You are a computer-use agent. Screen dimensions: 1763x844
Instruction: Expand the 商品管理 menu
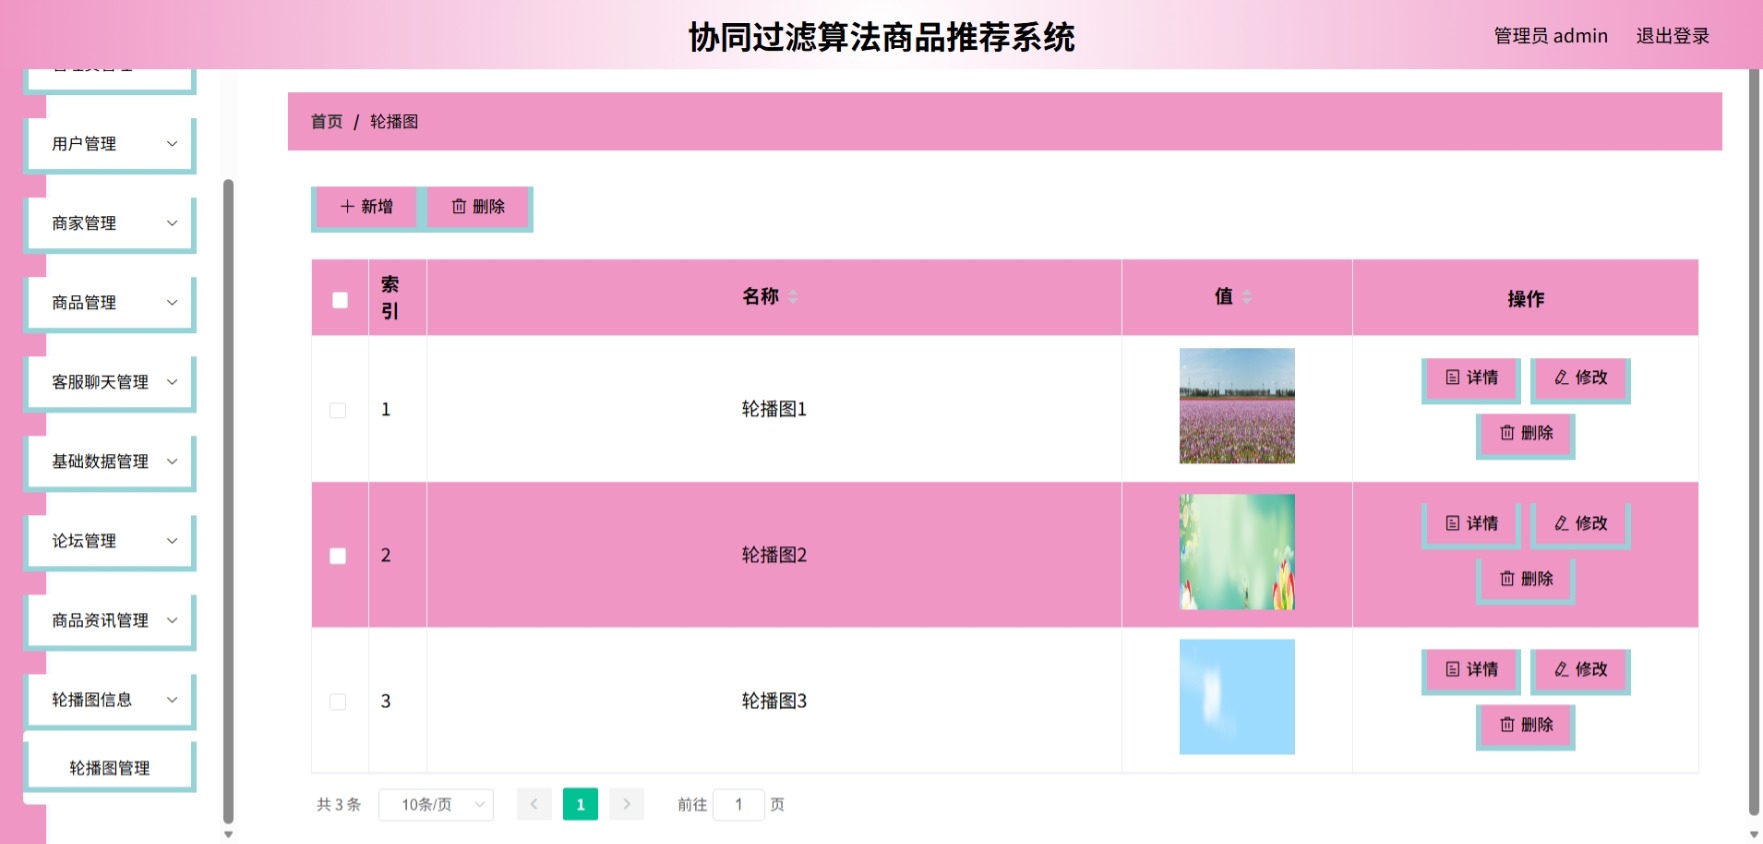tap(110, 303)
